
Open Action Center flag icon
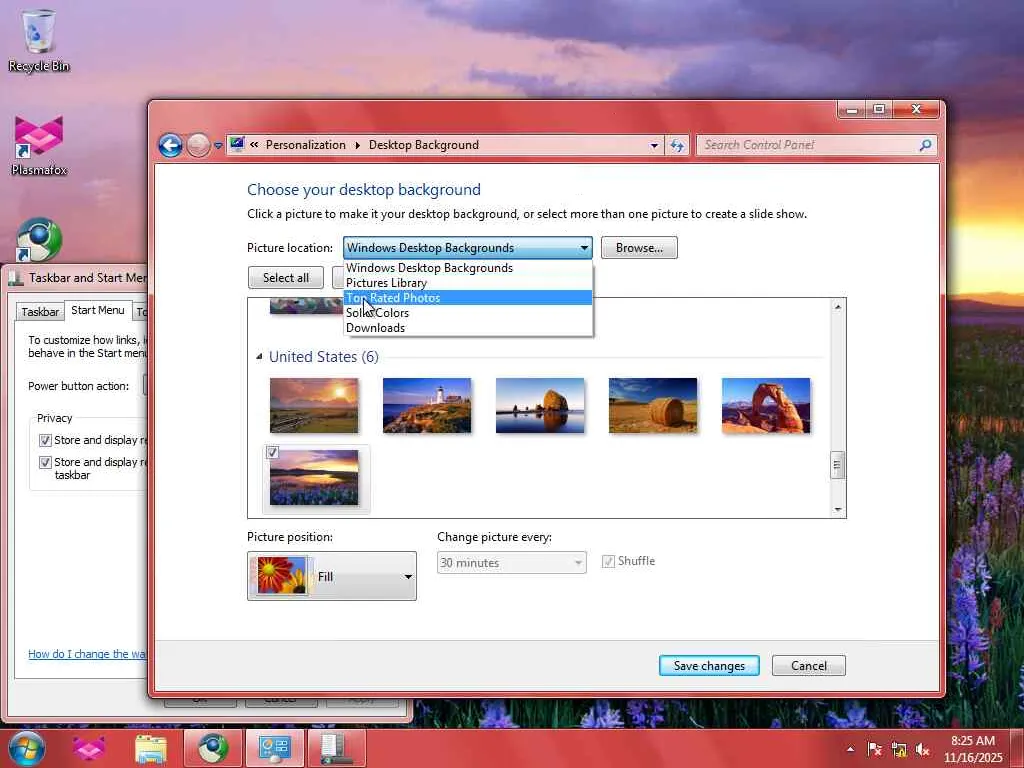[874, 749]
